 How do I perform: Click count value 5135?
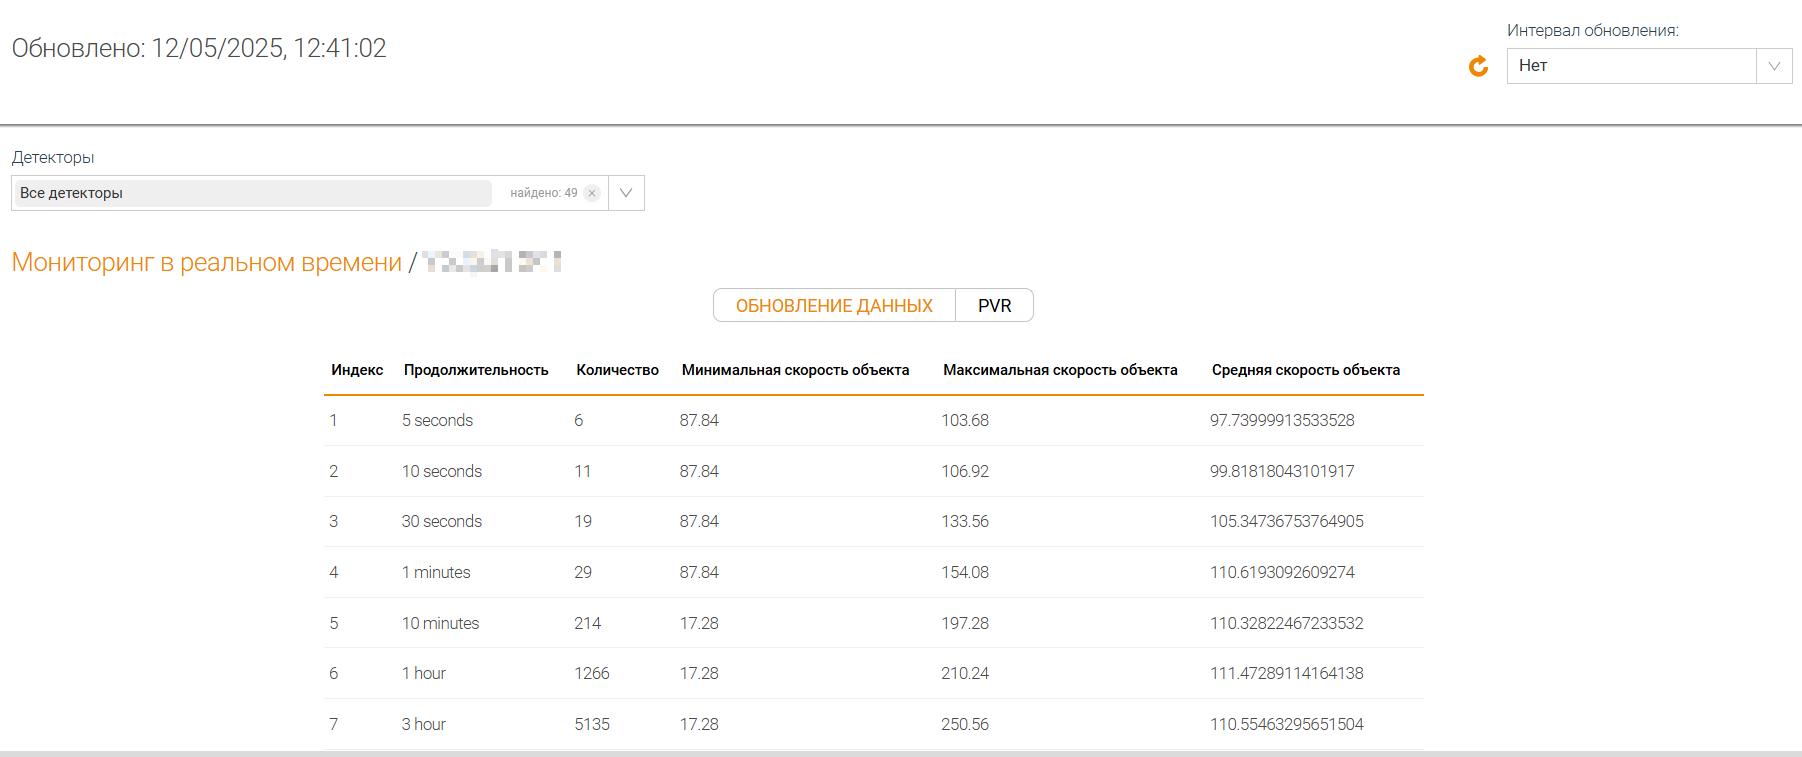(592, 724)
